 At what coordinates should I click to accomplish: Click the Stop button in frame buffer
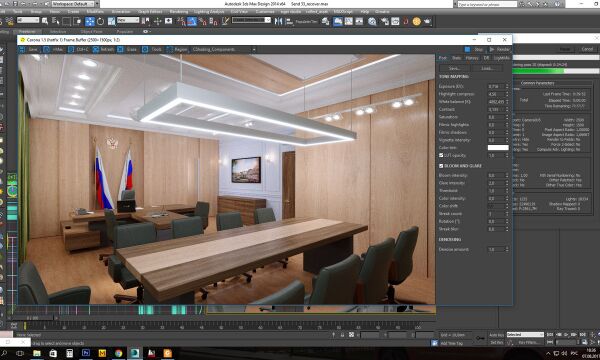(x=474, y=49)
